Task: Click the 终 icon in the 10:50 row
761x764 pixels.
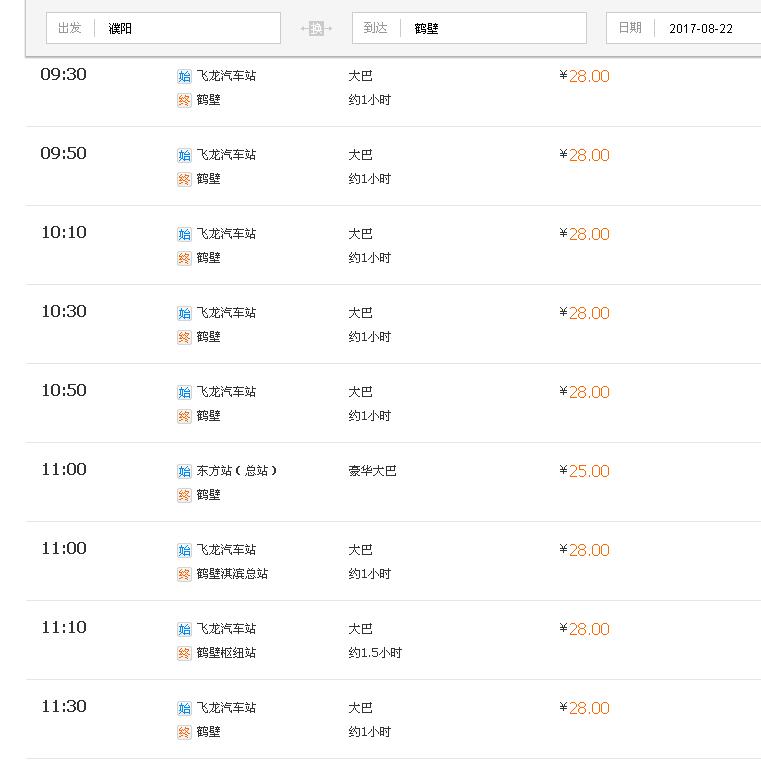Action: (x=184, y=416)
